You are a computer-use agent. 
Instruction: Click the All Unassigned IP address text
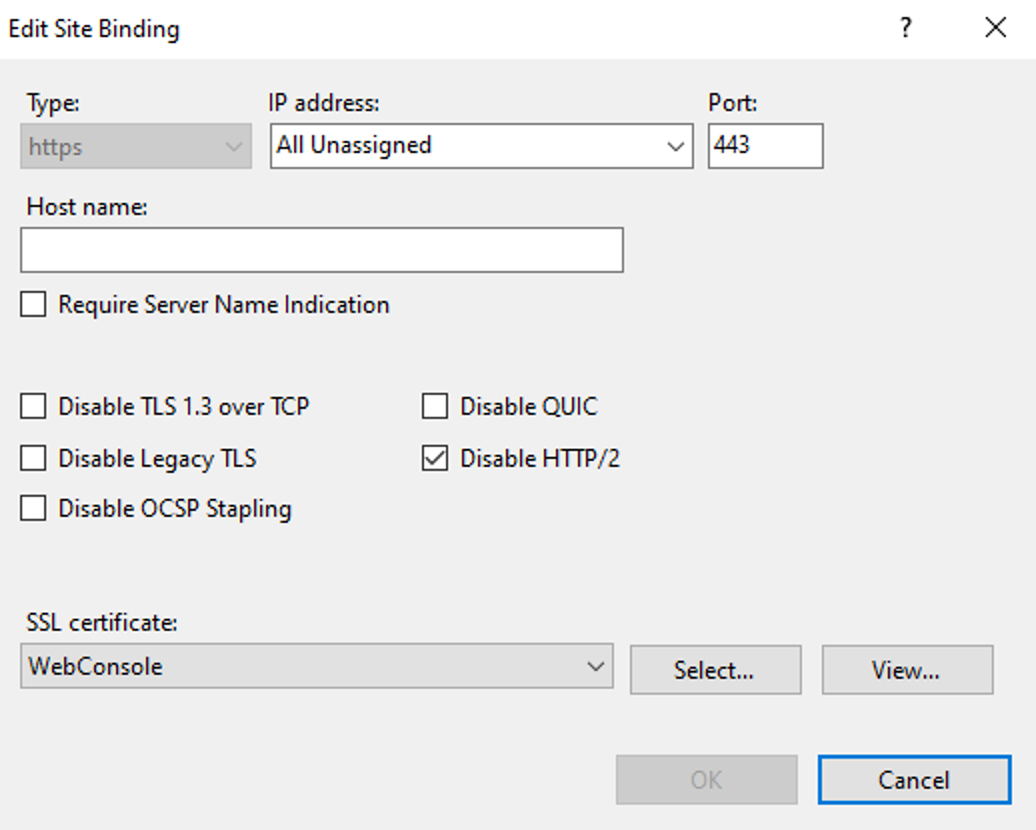tap(355, 146)
